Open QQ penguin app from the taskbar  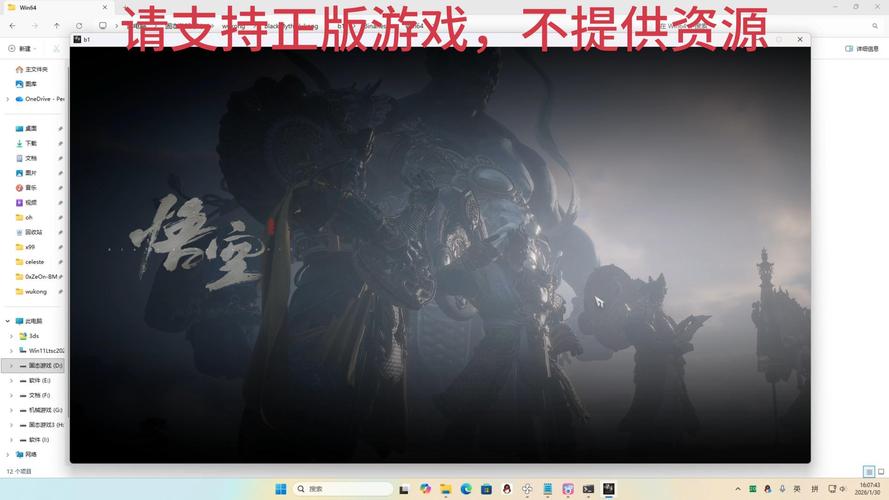tap(507, 489)
